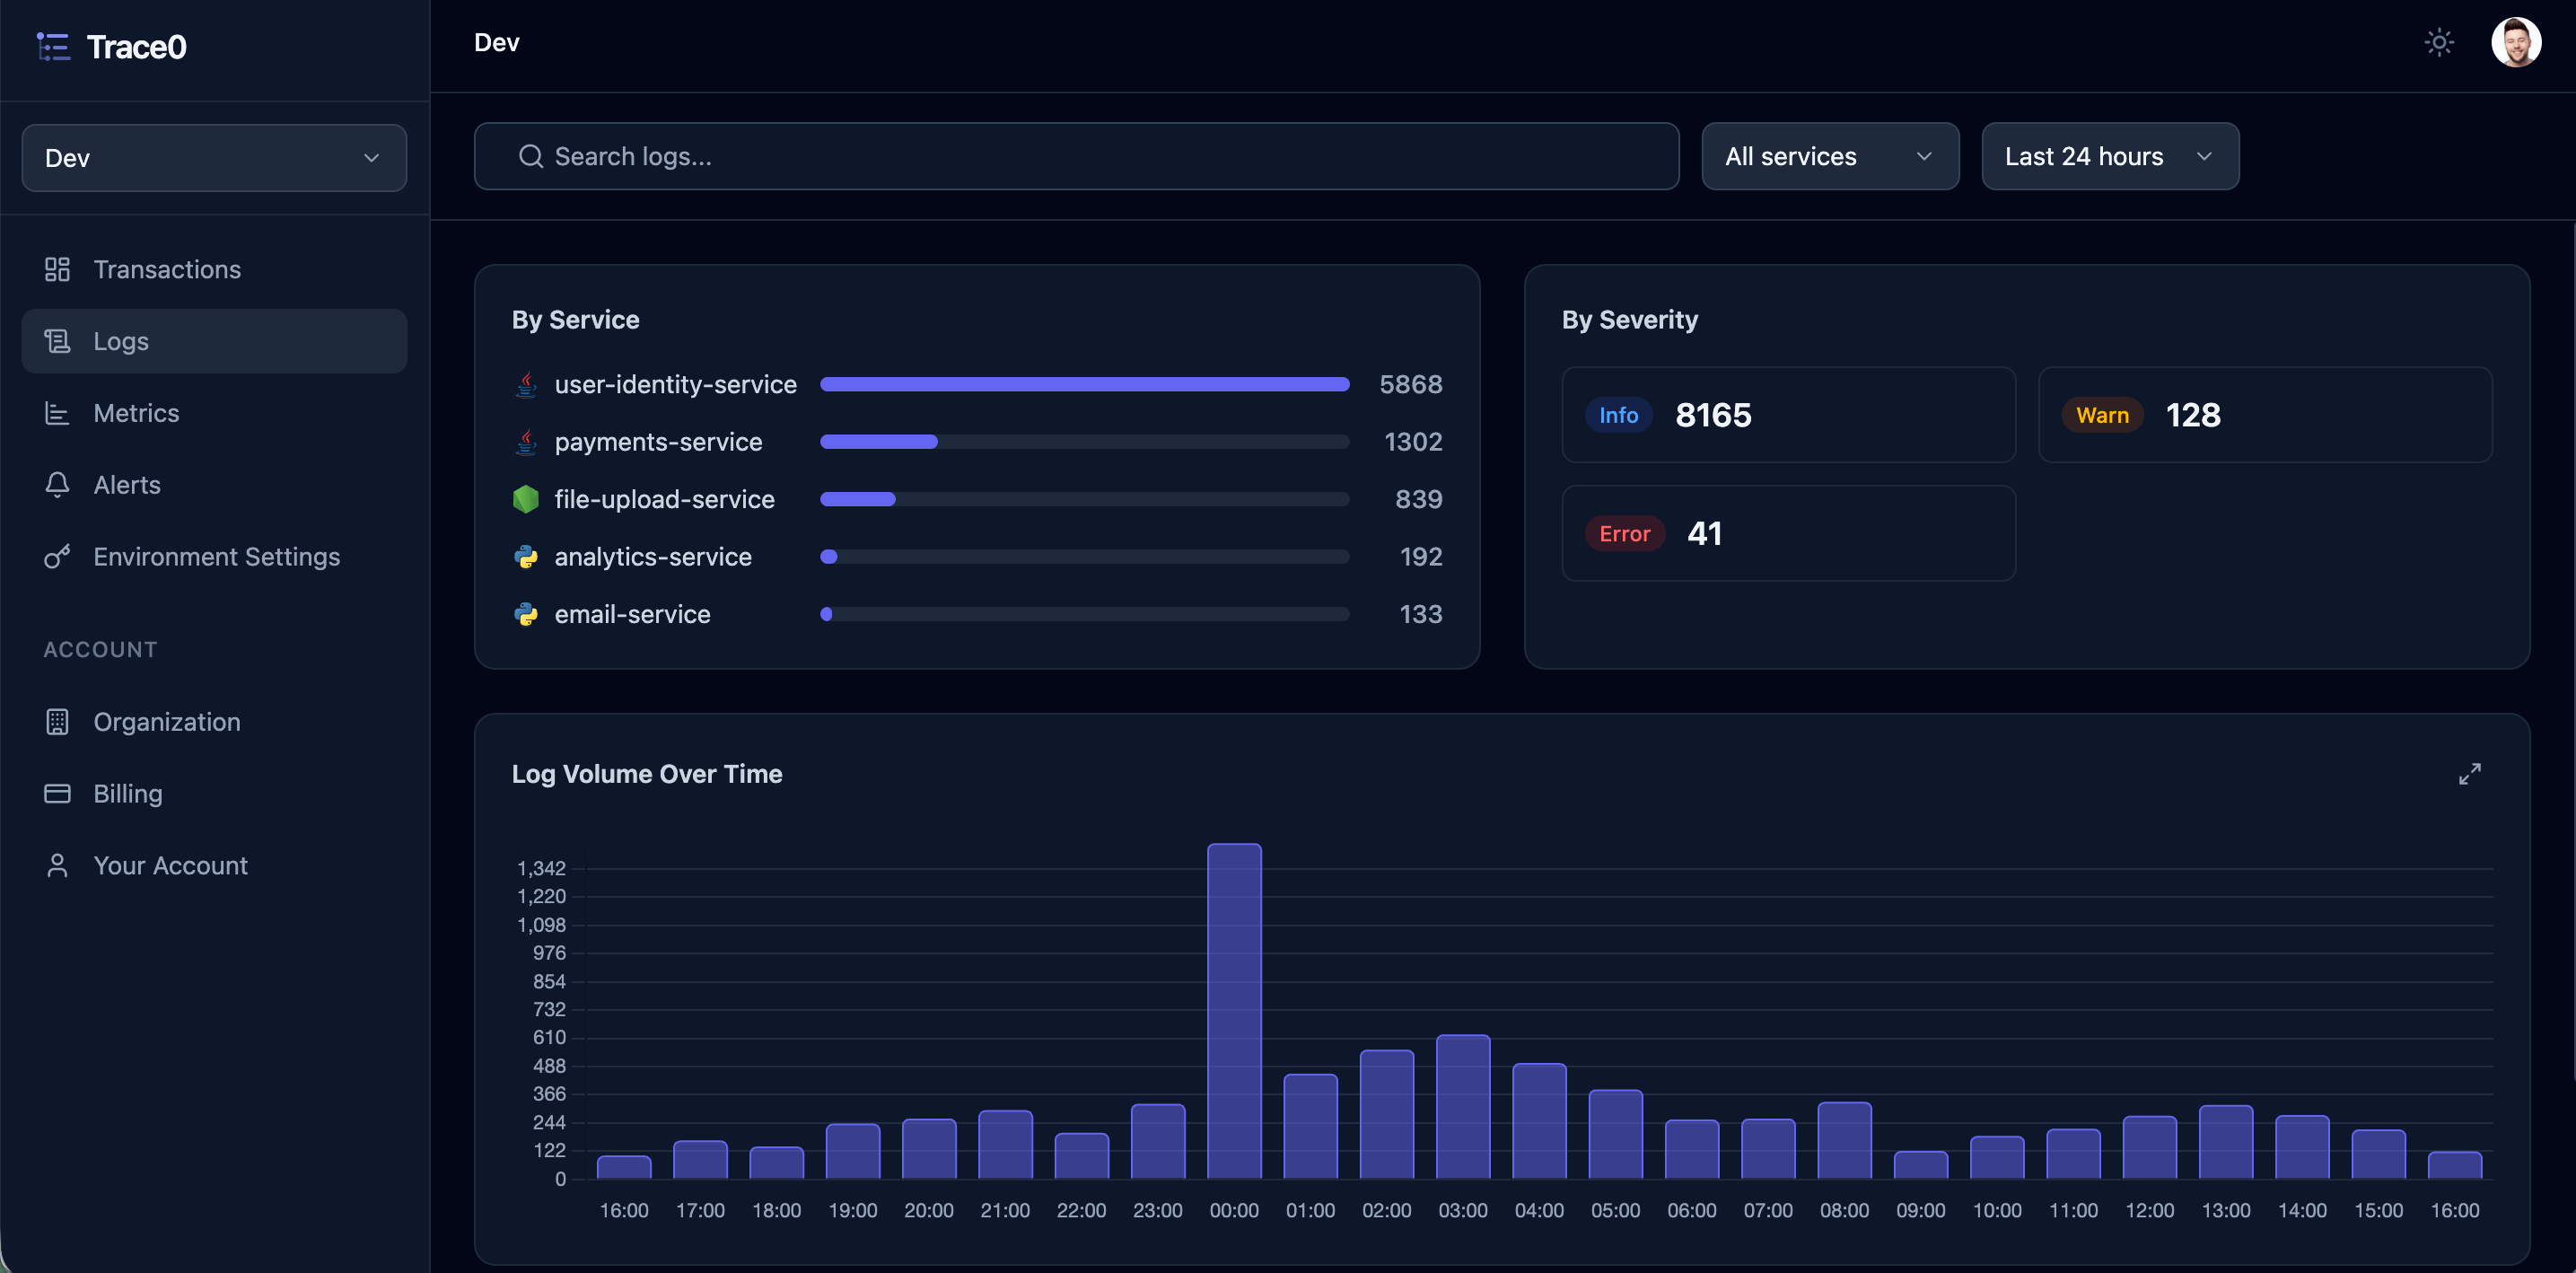Viewport: 2576px width, 1273px height.
Task: Click the 13:00 bar in log volume chart
Action: pyautogui.click(x=2225, y=1142)
